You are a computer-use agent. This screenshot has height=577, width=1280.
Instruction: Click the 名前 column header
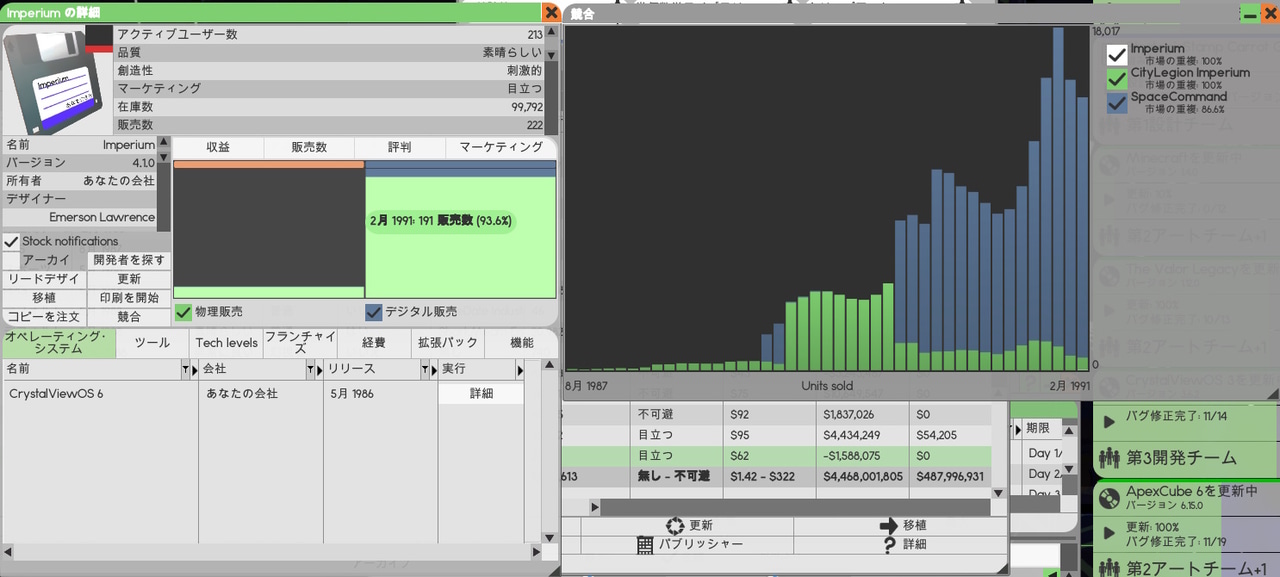pos(93,370)
